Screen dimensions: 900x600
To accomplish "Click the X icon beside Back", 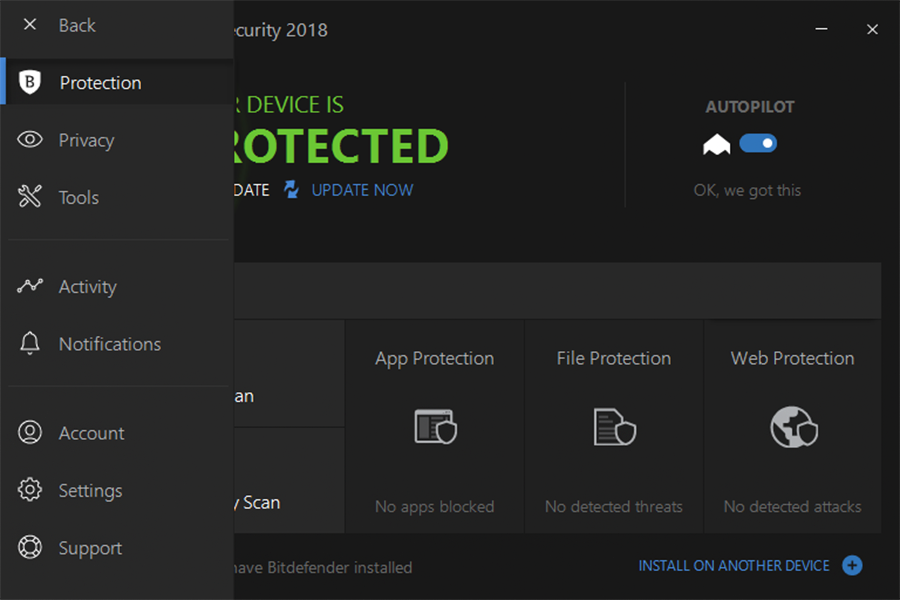I will tap(30, 24).
